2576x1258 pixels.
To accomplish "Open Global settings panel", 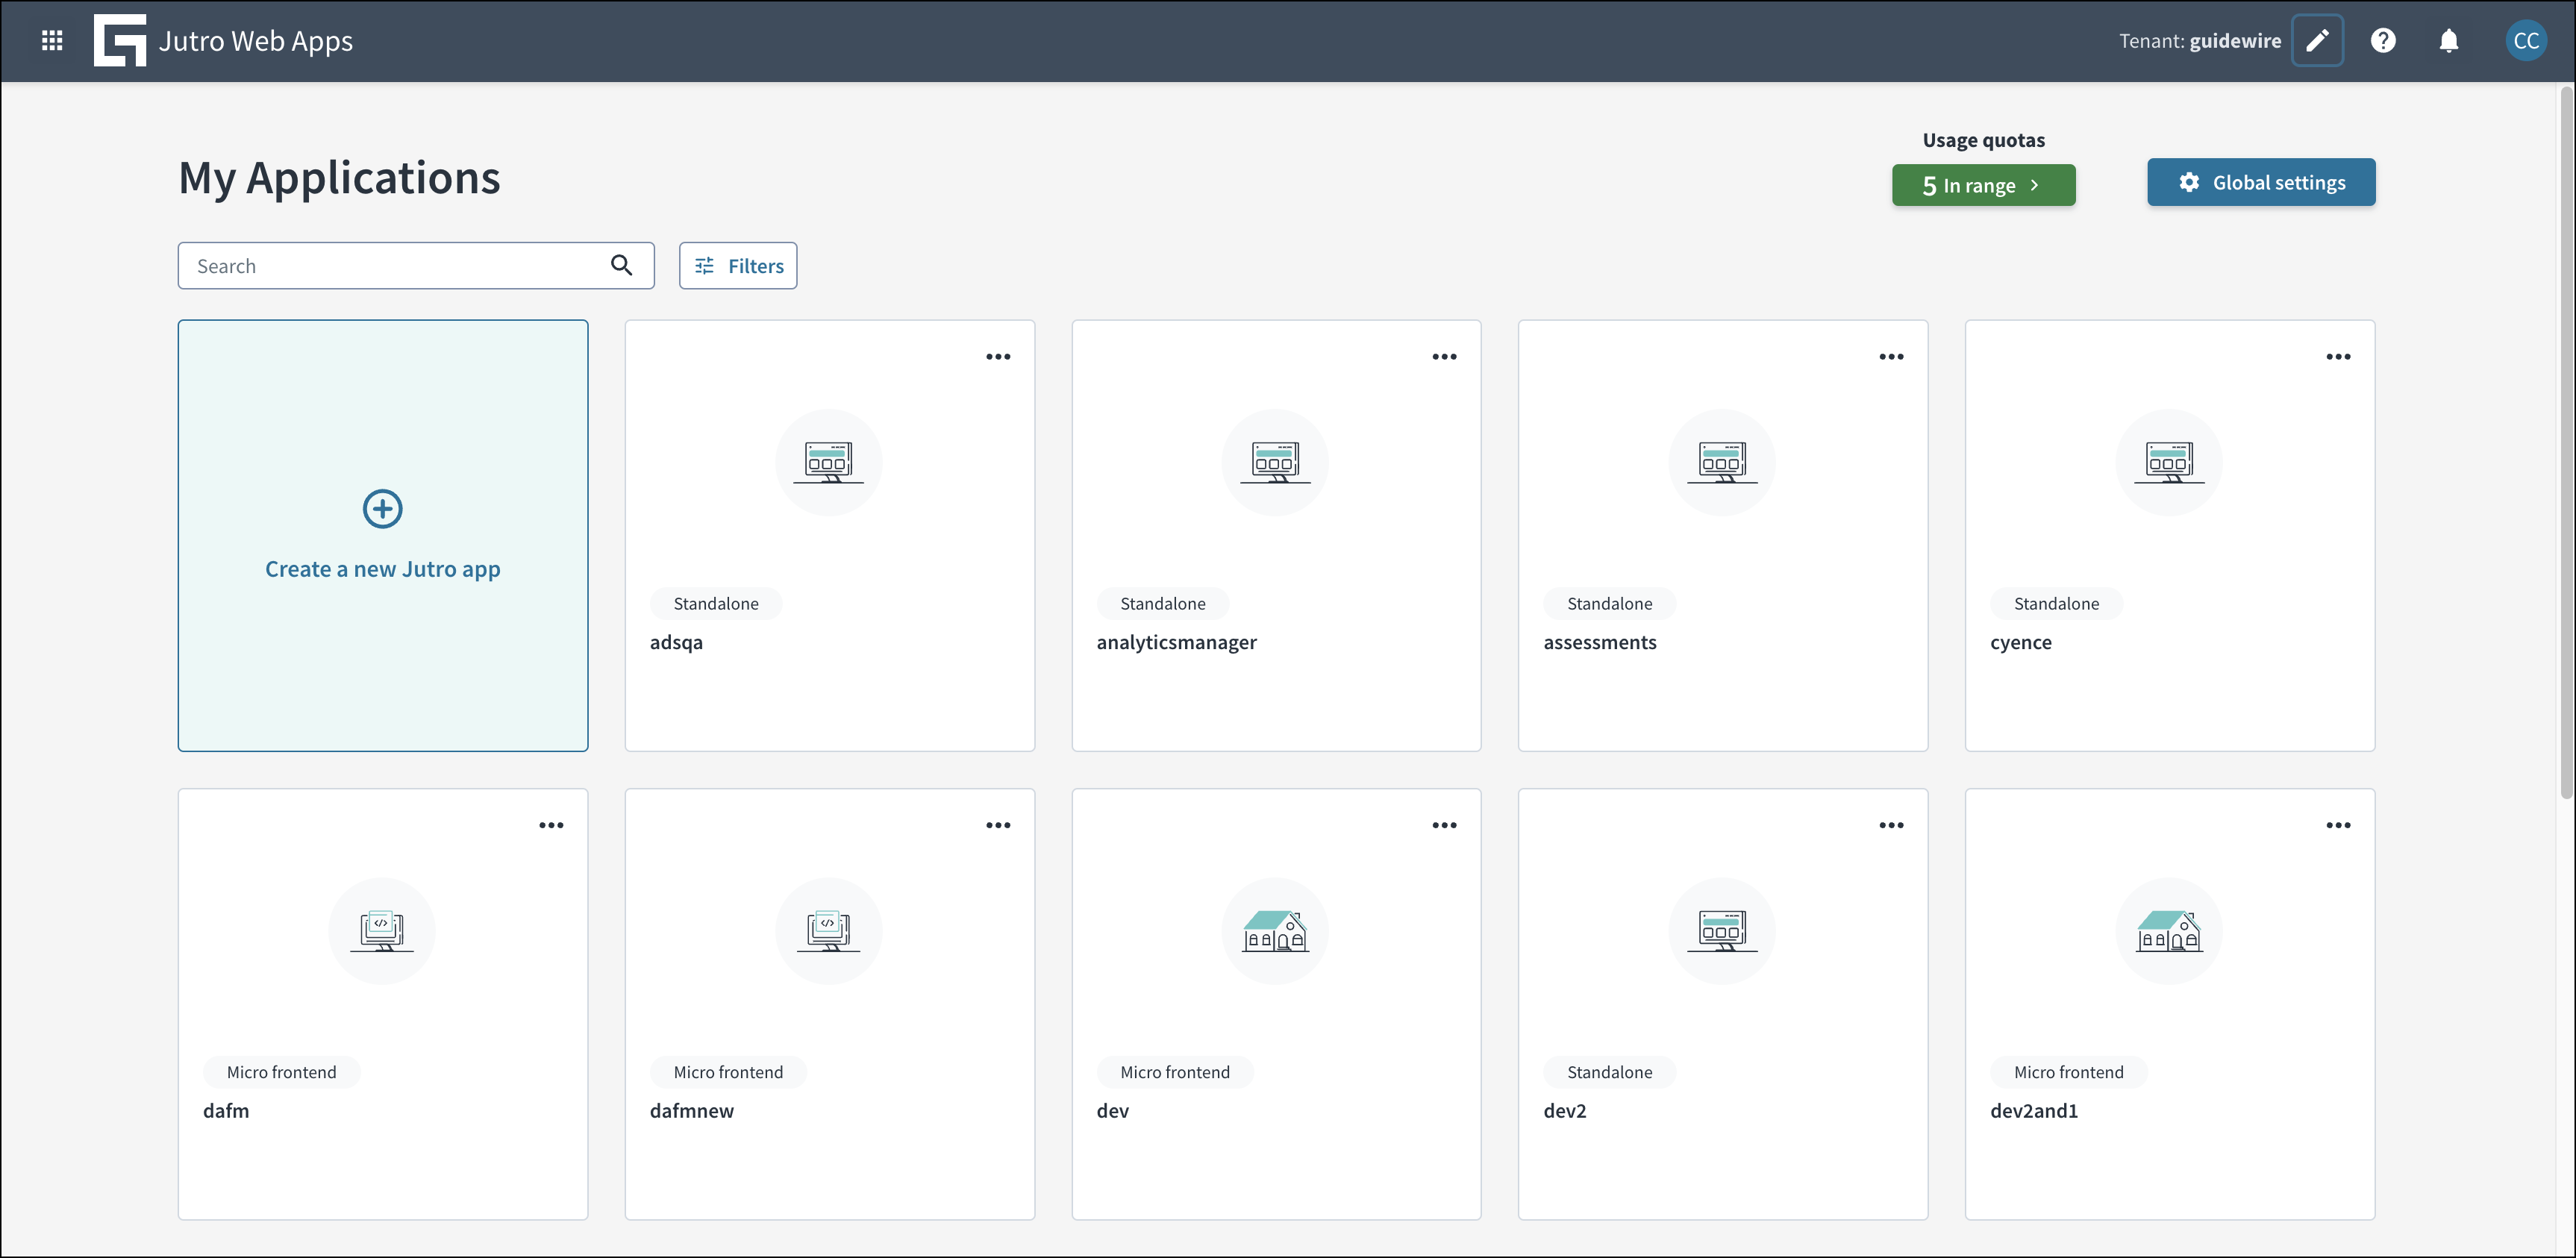I will coord(2260,182).
